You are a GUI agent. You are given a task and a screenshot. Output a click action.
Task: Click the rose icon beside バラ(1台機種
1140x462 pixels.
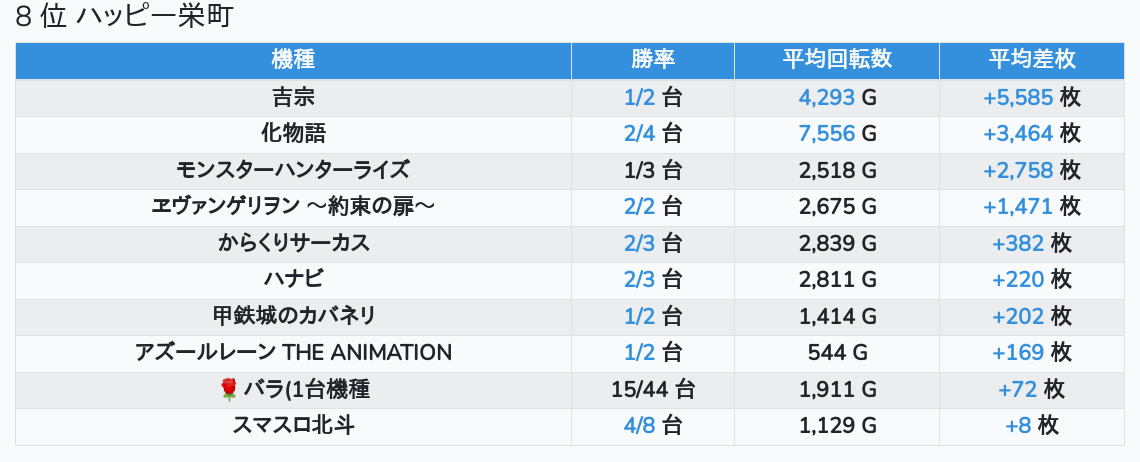pyautogui.click(x=229, y=389)
